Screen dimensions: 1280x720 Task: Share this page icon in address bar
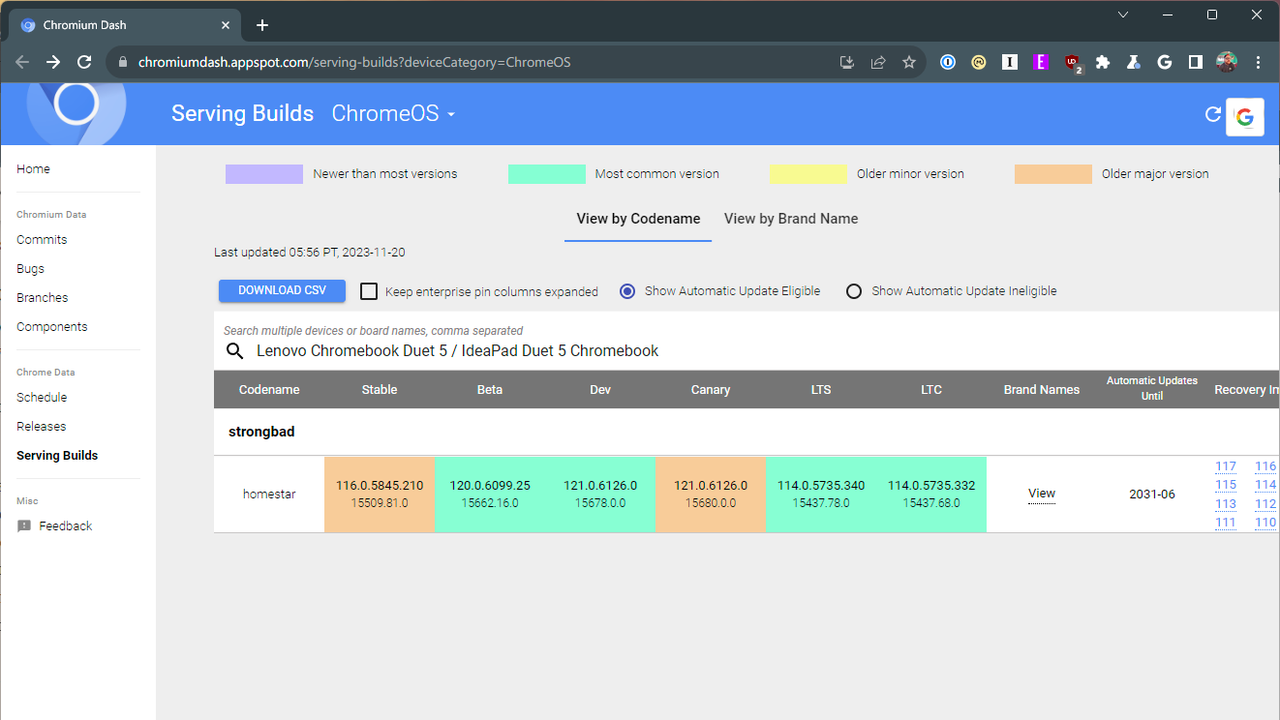(x=878, y=62)
